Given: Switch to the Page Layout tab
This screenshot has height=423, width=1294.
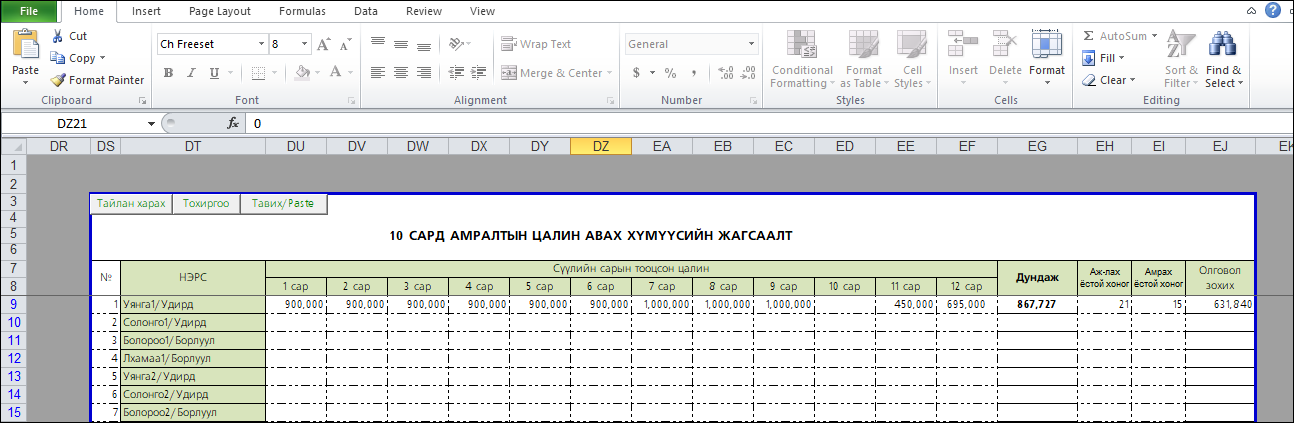Looking at the screenshot, I should pos(219,11).
